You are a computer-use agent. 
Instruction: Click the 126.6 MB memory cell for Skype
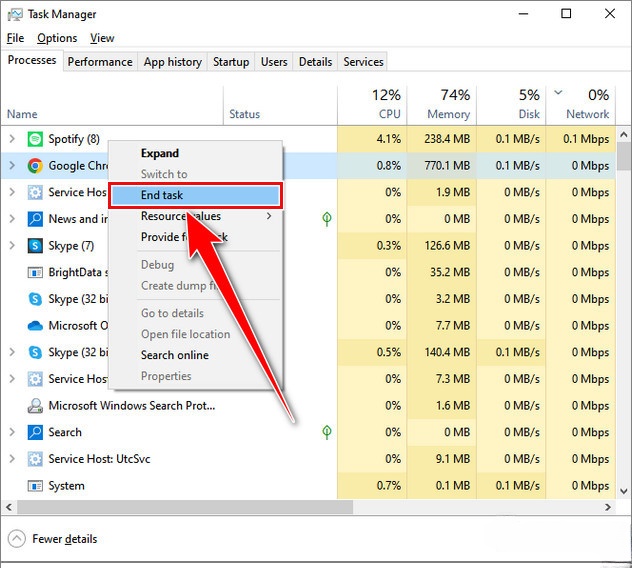point(442,246)
